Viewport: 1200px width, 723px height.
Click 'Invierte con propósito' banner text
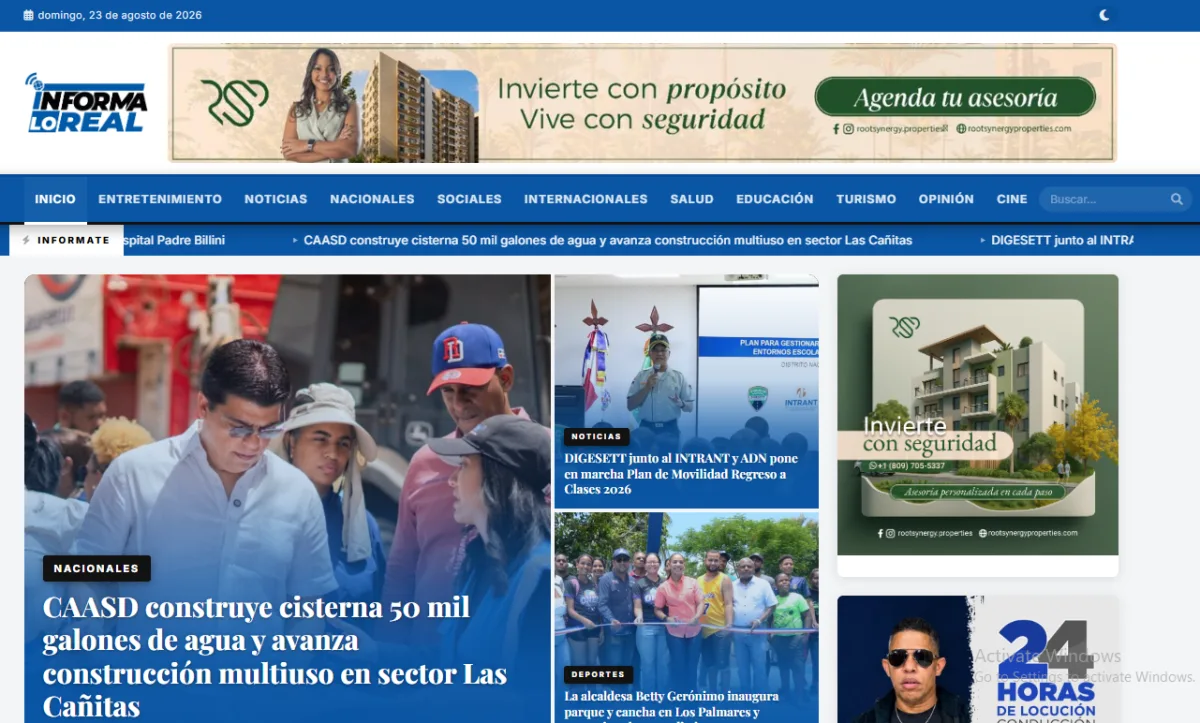tap(641, 90)
